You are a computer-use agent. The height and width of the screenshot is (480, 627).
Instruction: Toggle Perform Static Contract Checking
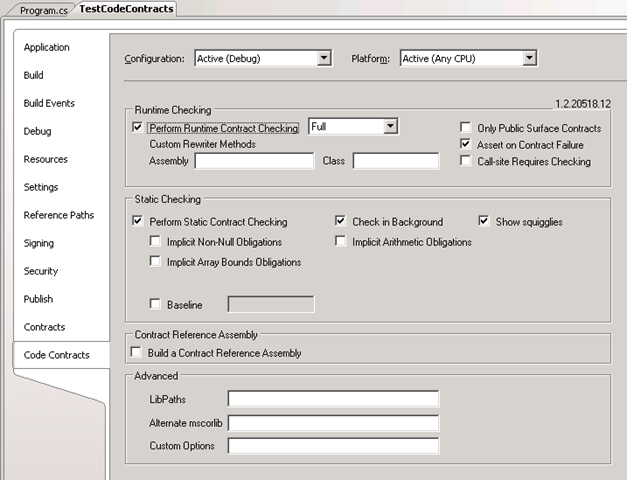(137, 221)
